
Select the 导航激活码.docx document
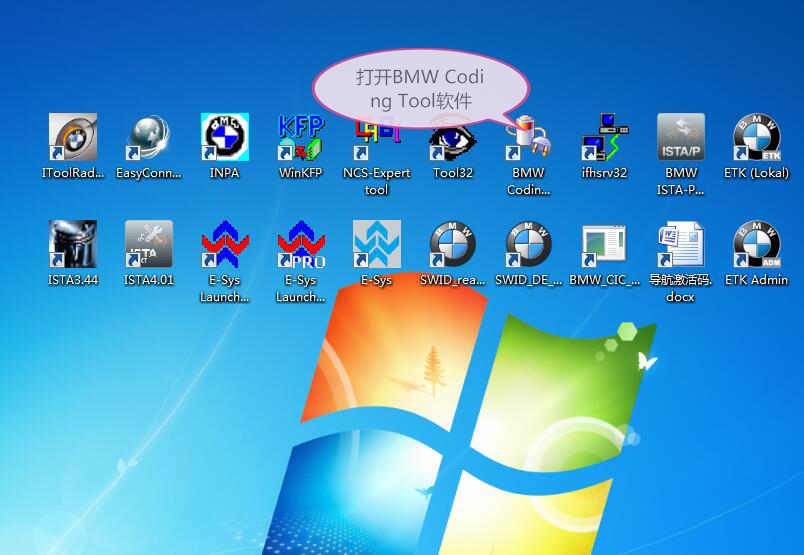(681, 245)
